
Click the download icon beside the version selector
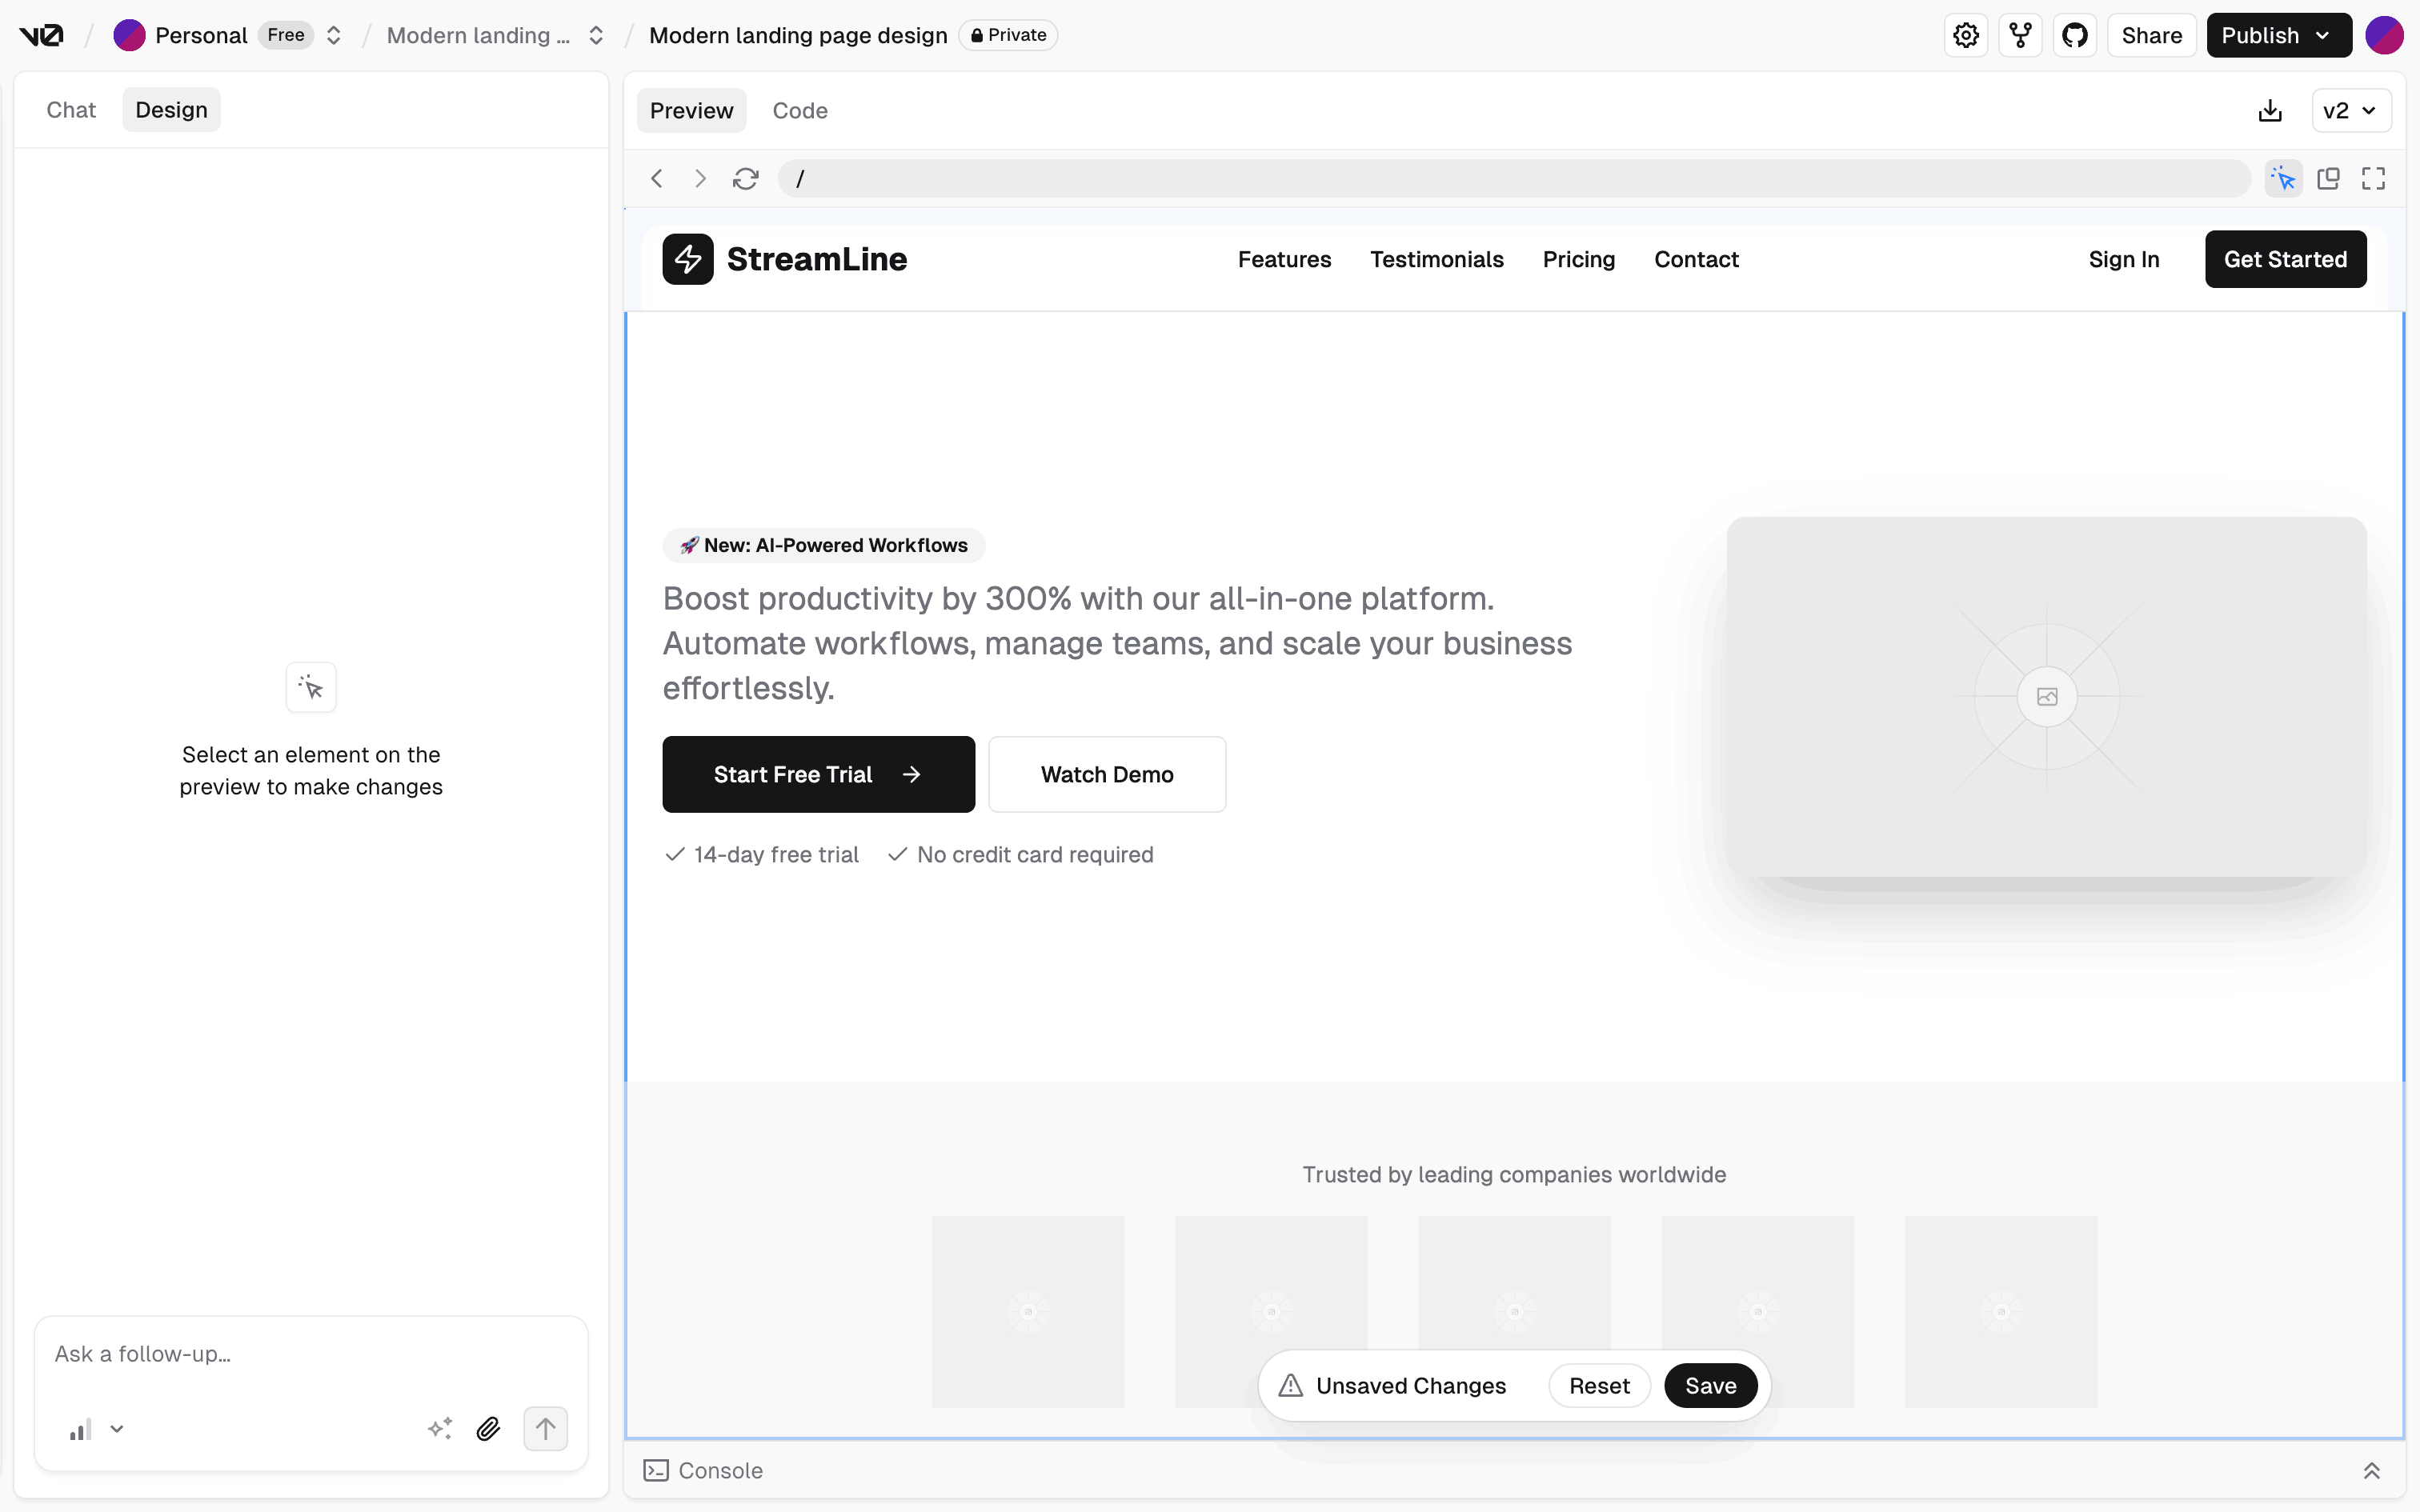pos(2270,110)
